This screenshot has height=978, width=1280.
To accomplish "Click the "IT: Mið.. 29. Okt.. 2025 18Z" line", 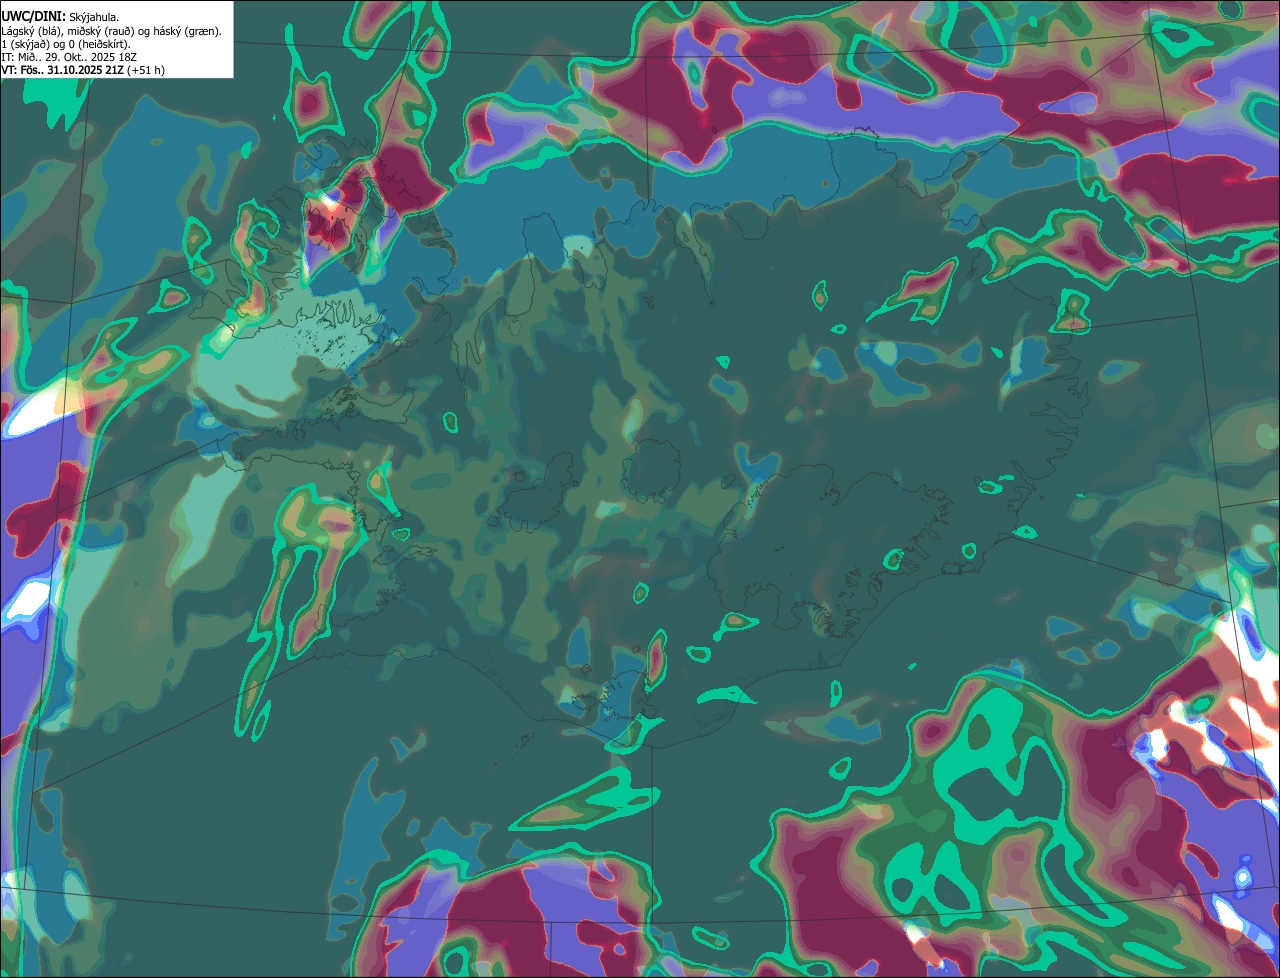I will (x=69, y=58).
